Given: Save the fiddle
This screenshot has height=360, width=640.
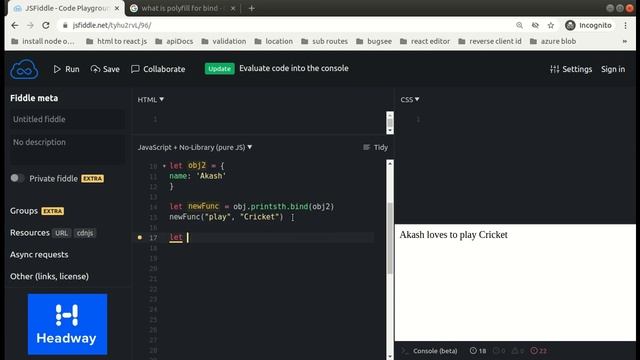Looking at the screenshot, I should (105, 69).
